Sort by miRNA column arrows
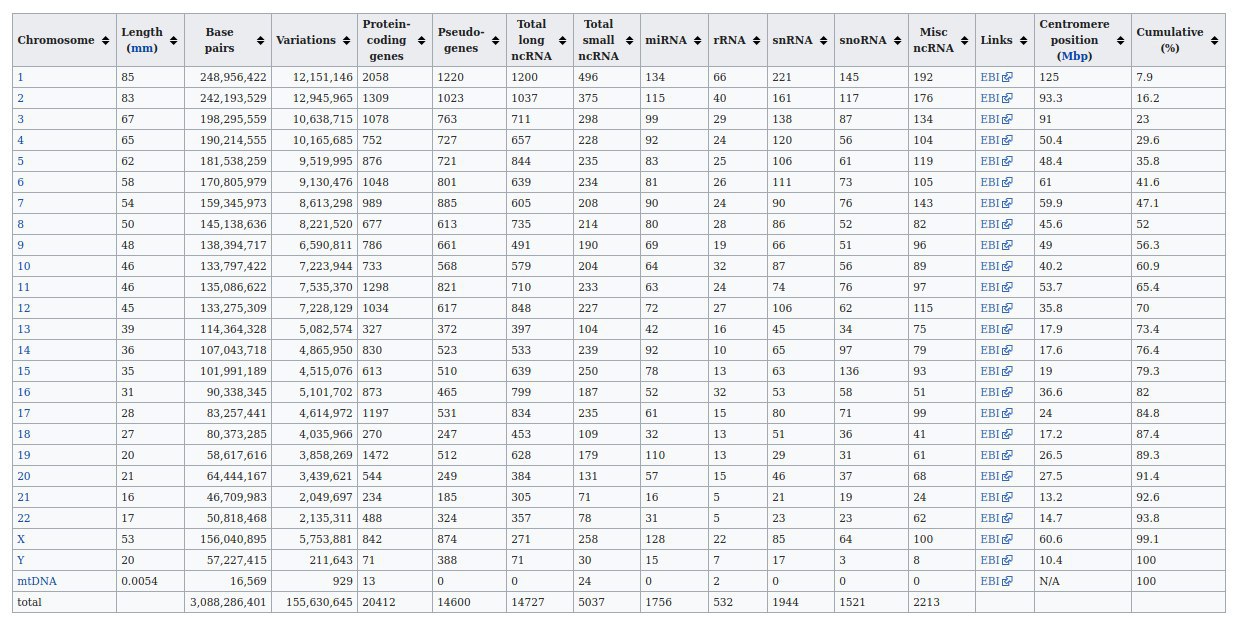Viewport: 1238px width, 621px height. [698, 41]
